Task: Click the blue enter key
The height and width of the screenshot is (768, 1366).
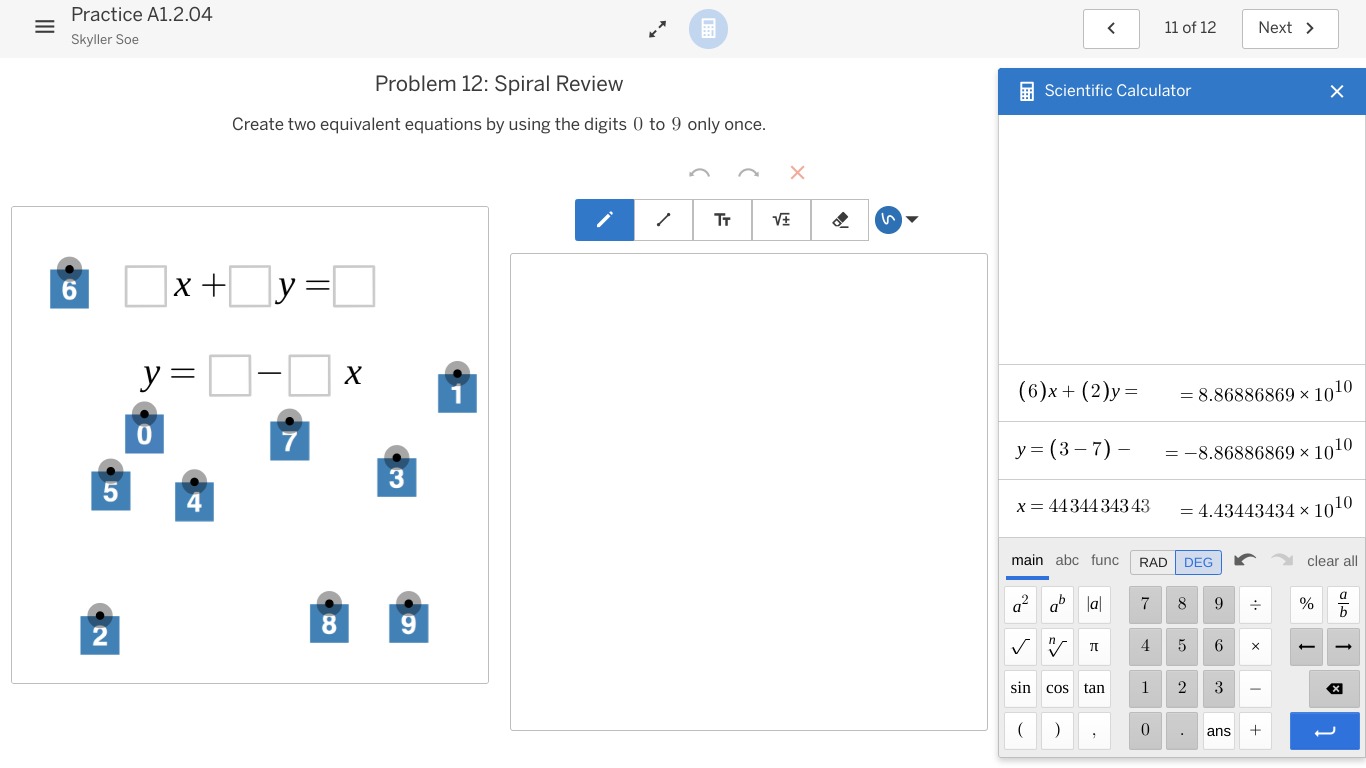Action: pyautogui.click(x=1325, y=731)
